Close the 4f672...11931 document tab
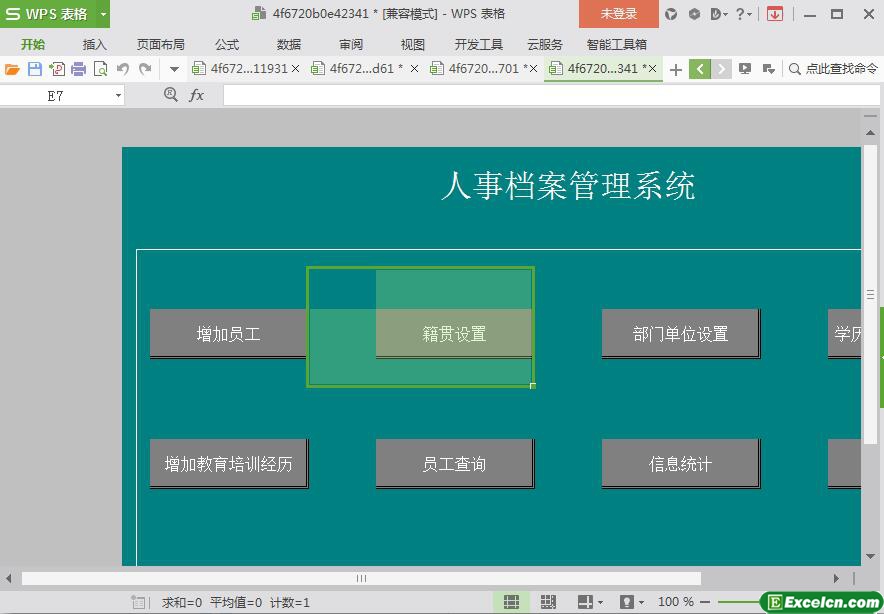Image resolution: width=884 pixels, height=614 pixels. (295, 69)
